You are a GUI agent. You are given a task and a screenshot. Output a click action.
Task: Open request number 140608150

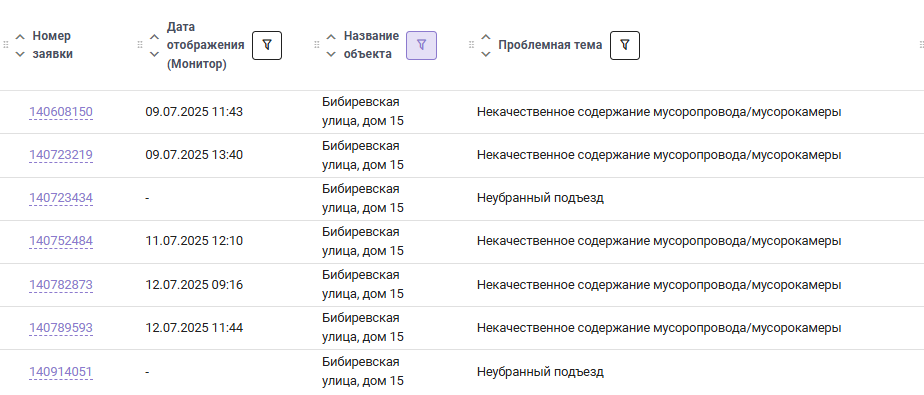61,112
